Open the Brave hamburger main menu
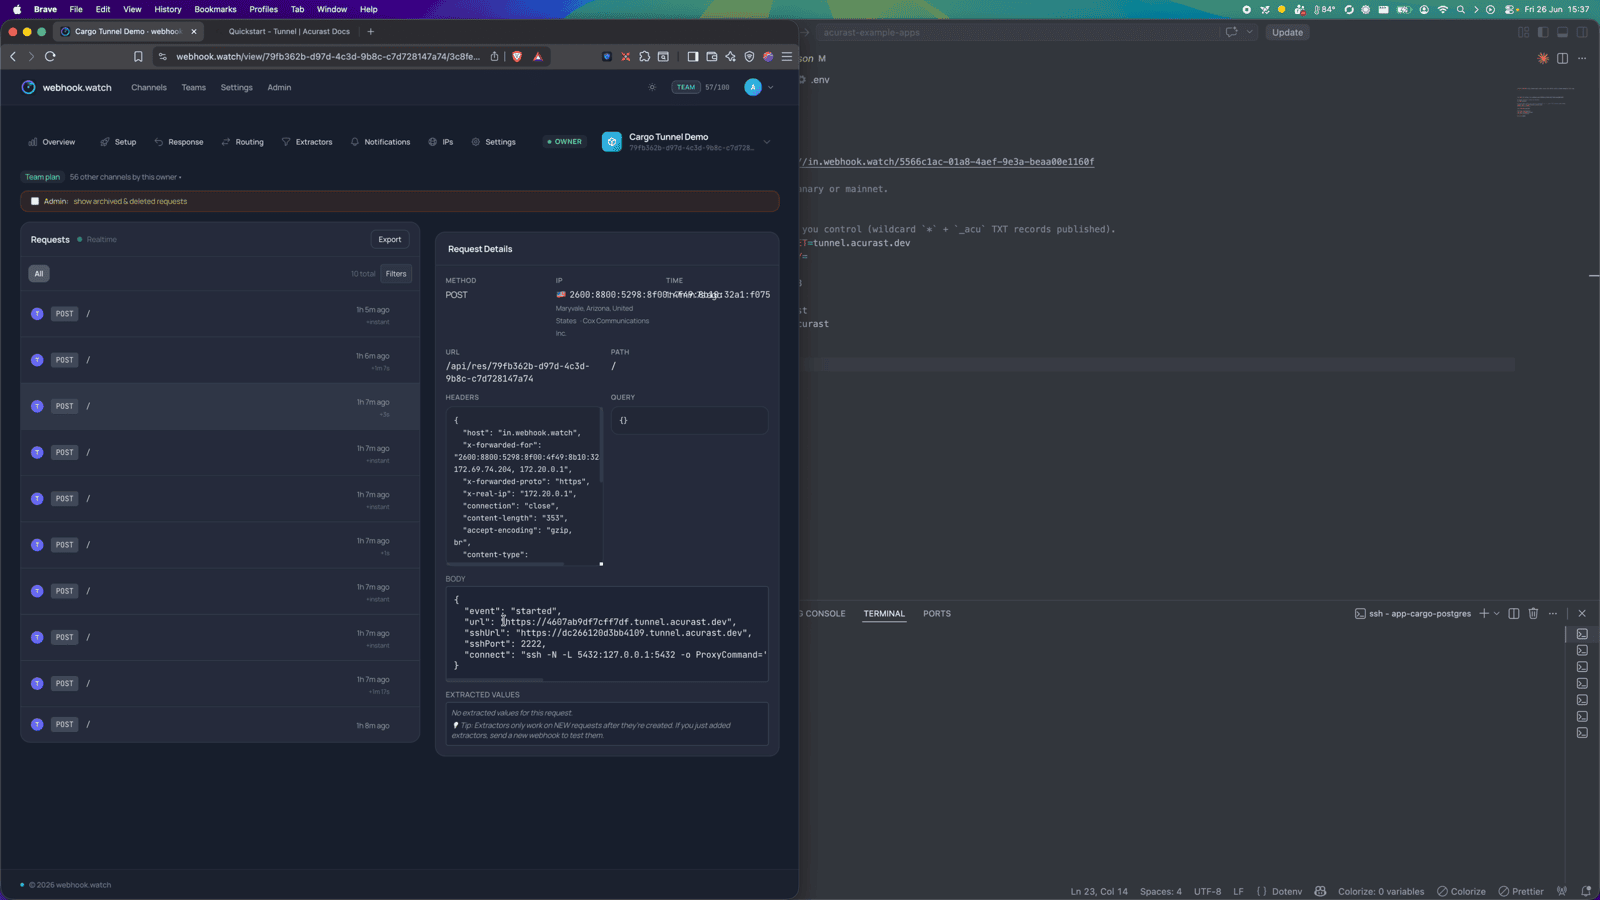 point(787,57)
